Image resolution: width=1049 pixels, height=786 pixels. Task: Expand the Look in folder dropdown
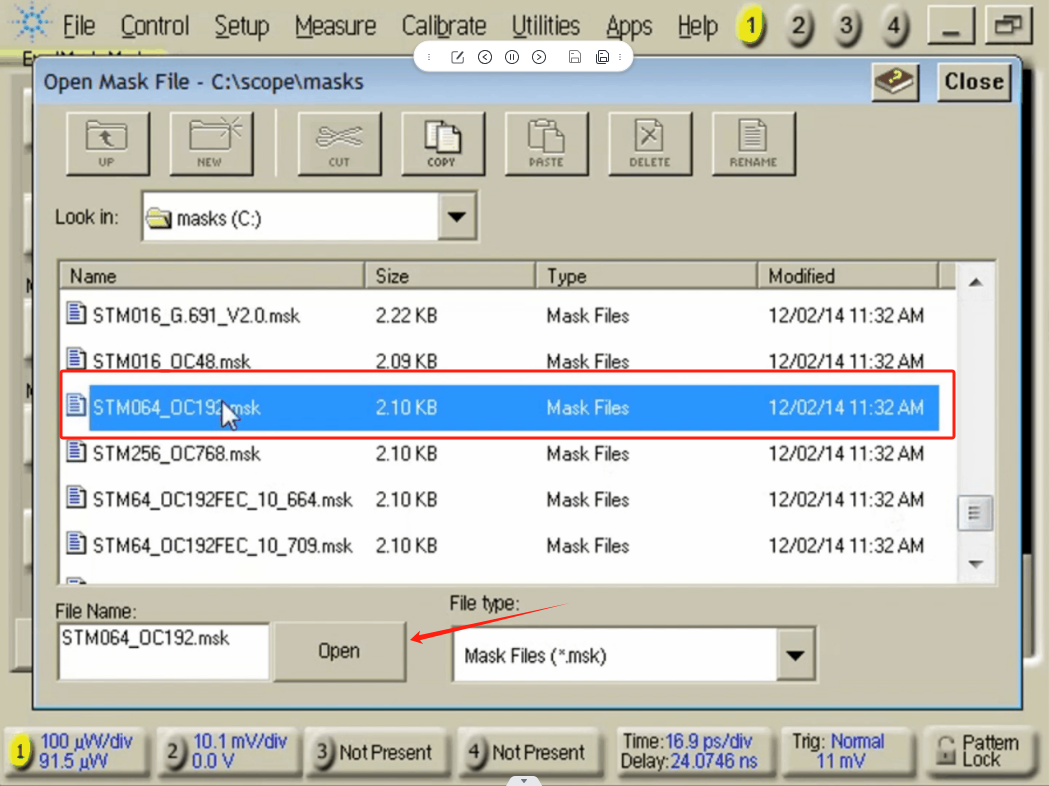coord(458,217)
